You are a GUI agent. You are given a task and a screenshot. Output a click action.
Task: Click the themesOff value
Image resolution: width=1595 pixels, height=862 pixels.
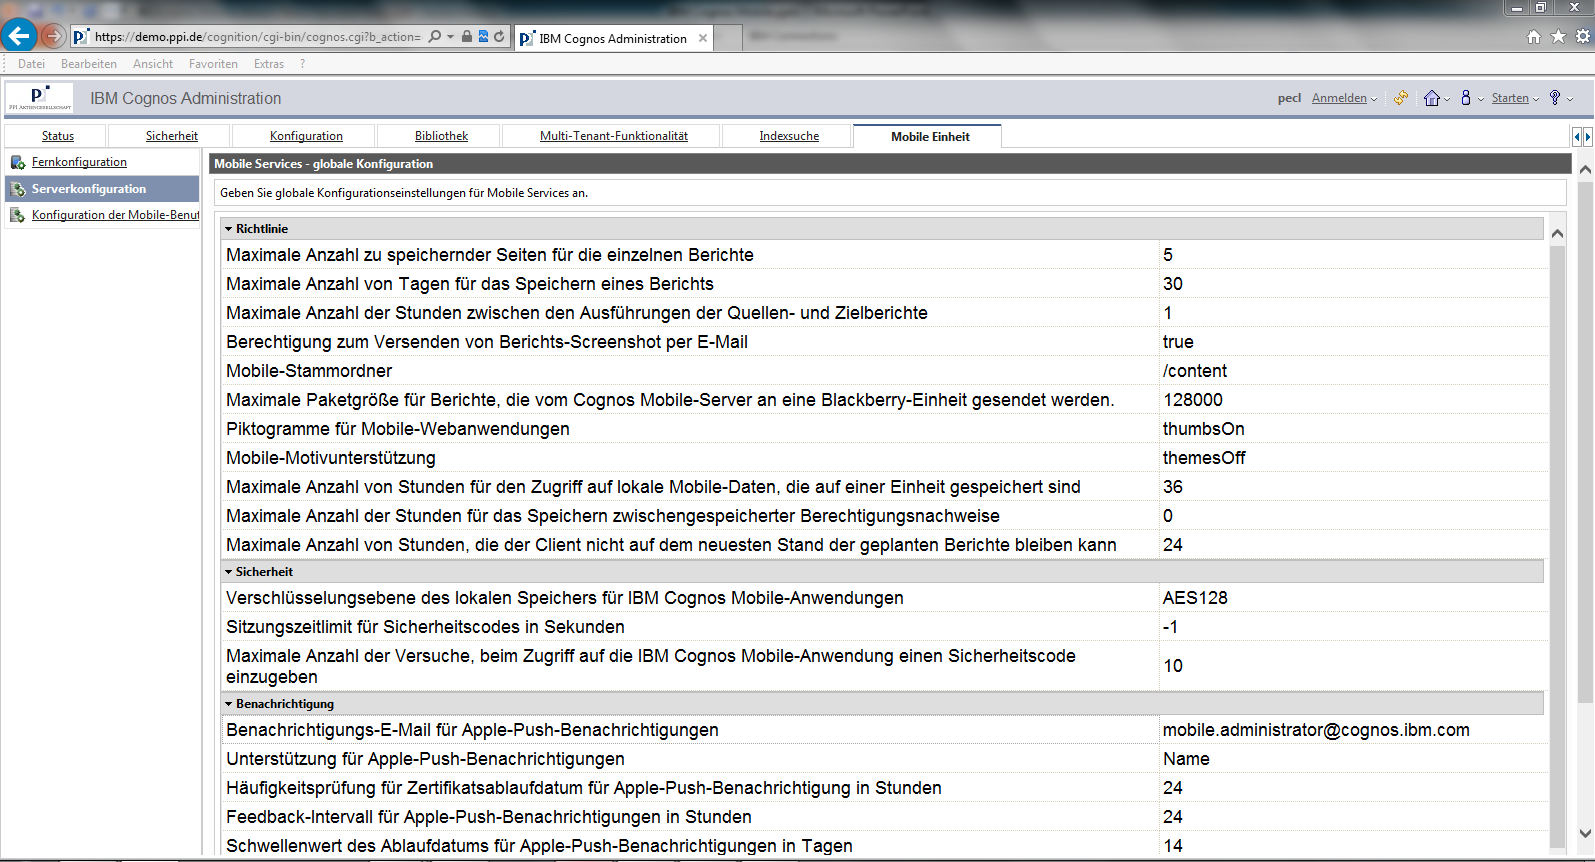(1204, 458)
